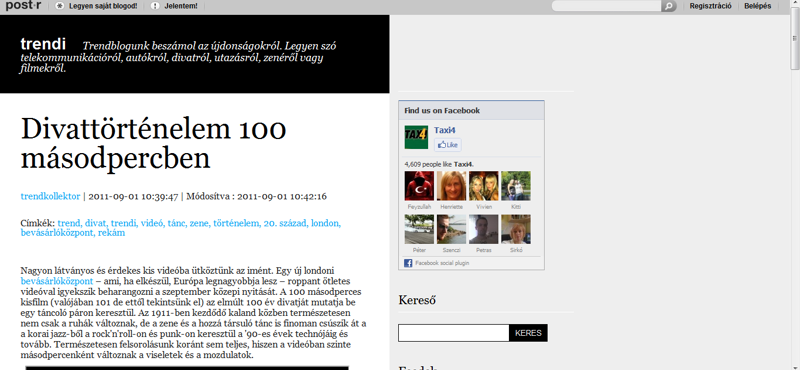Open Szenczi's profile picture
800x370 pixels.
(452, 229)
